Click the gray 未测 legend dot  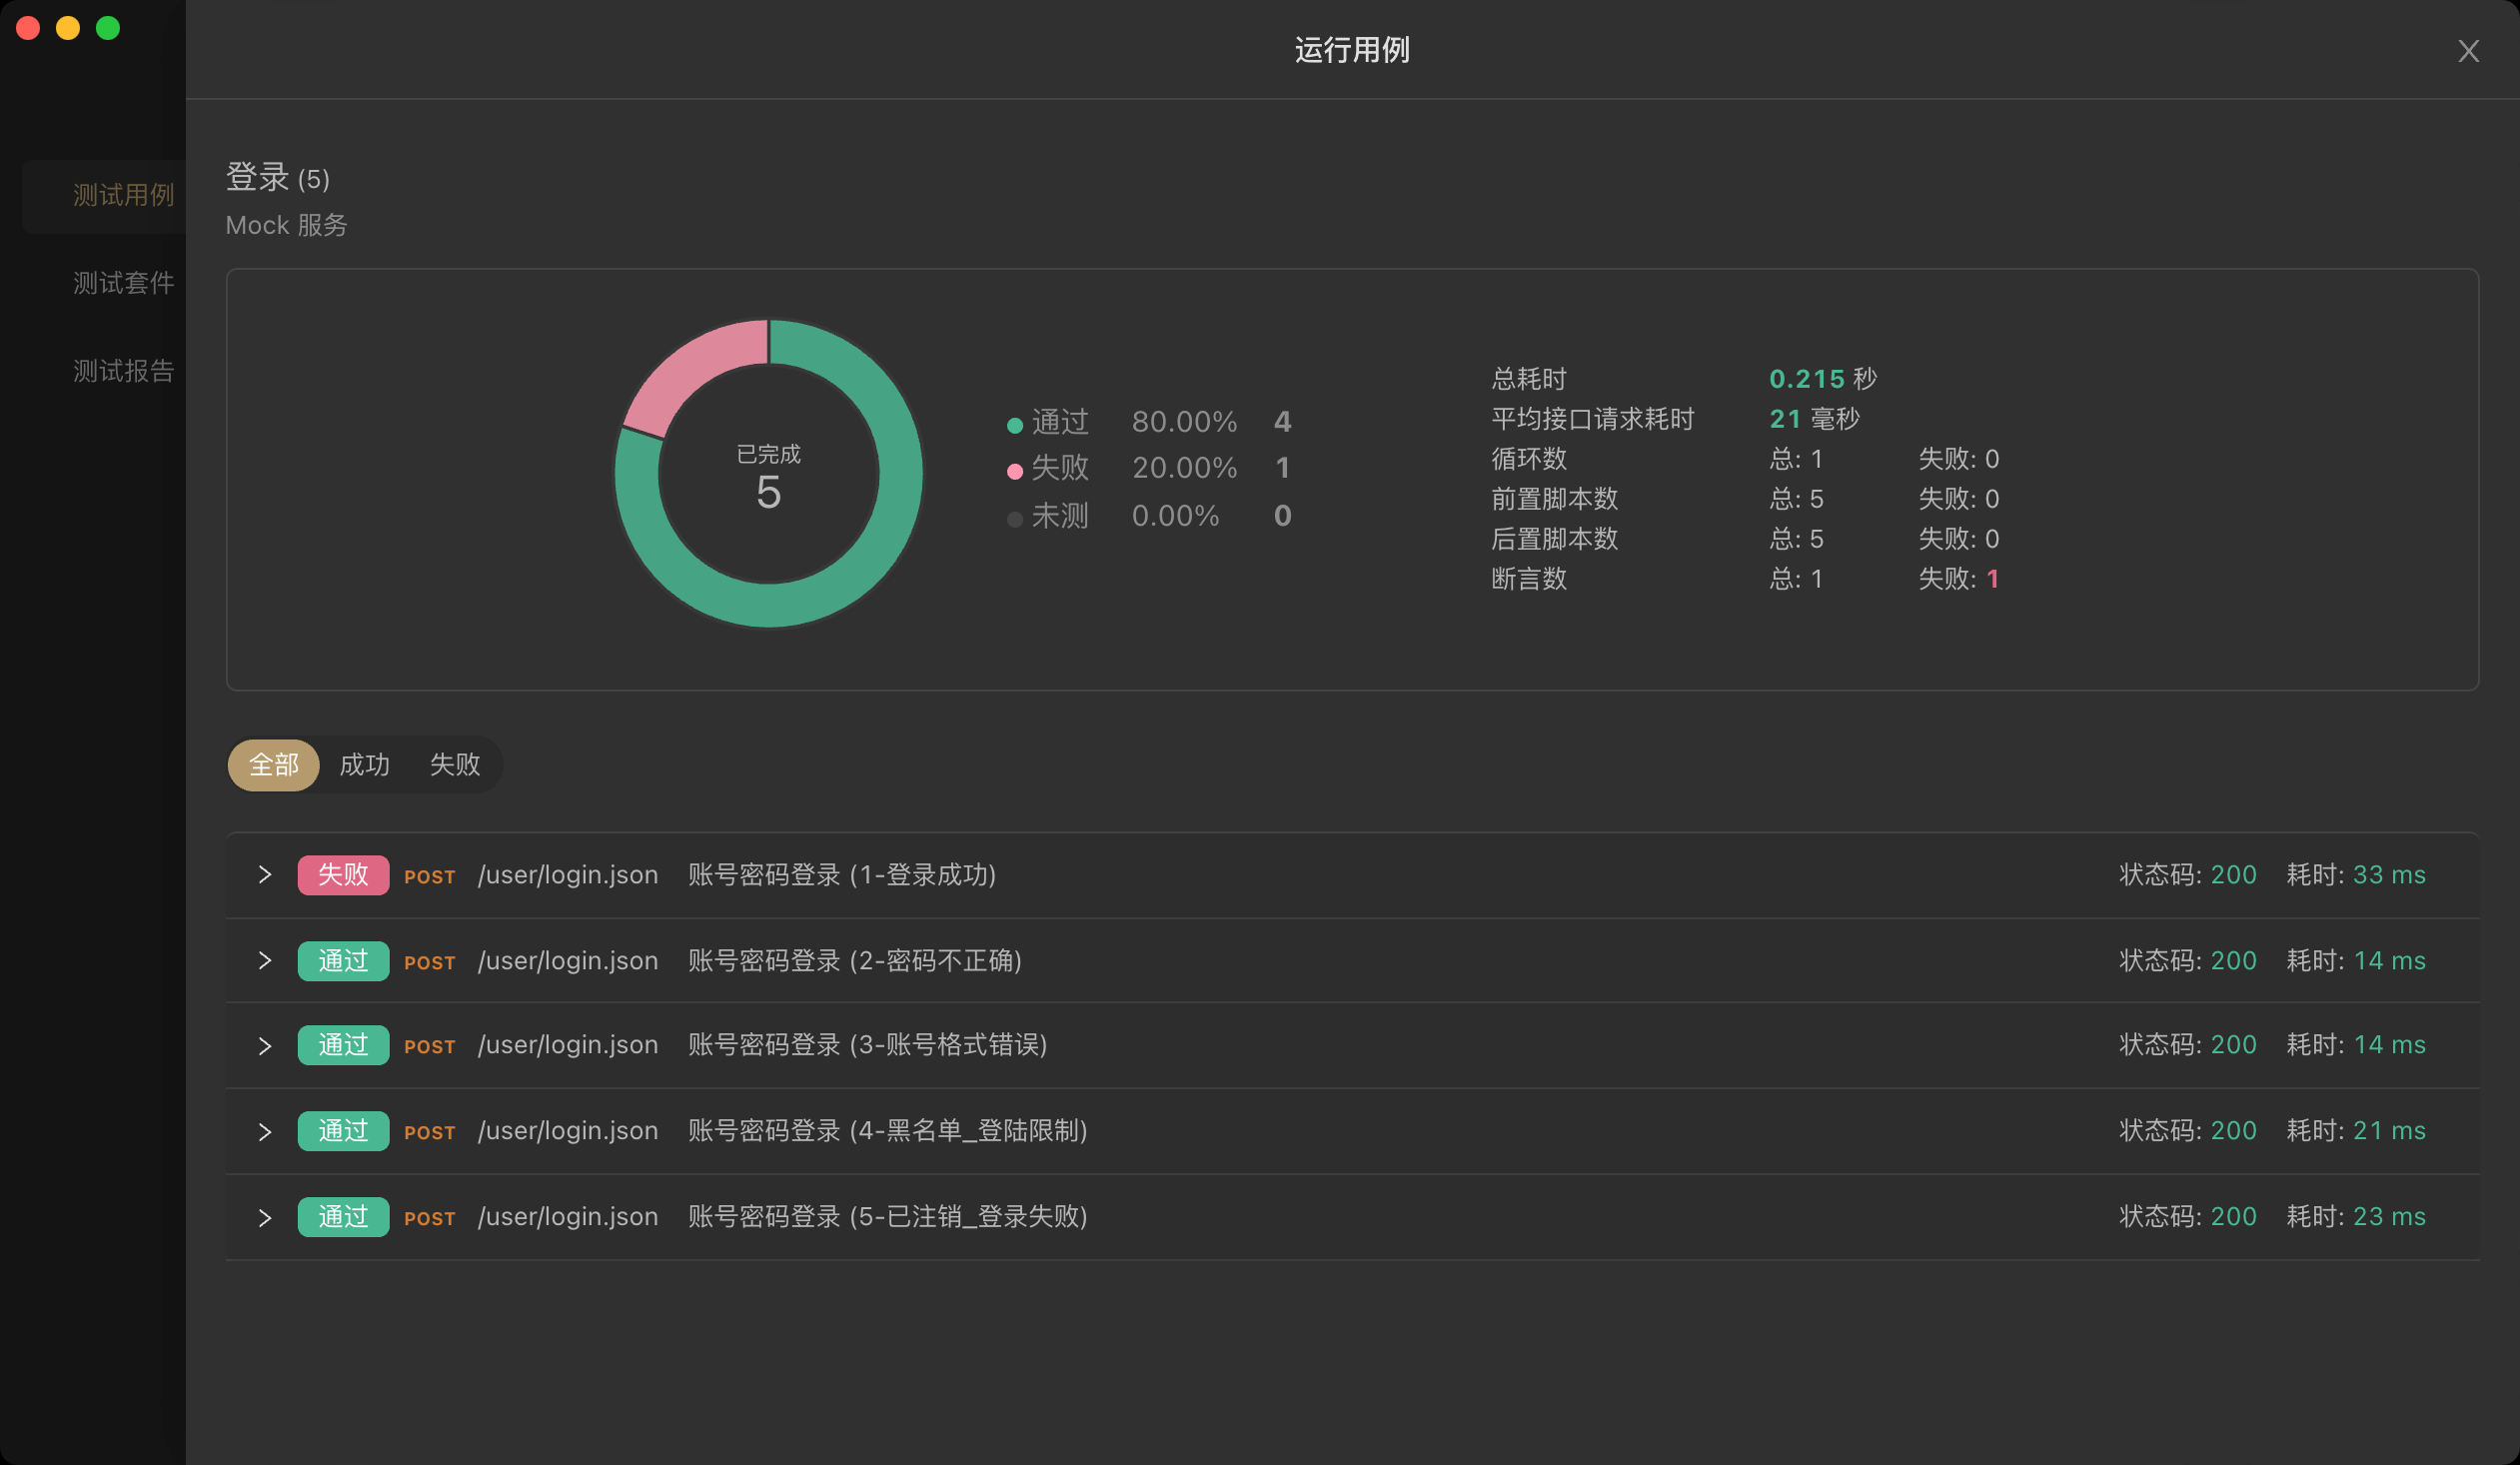[1014, 519]
